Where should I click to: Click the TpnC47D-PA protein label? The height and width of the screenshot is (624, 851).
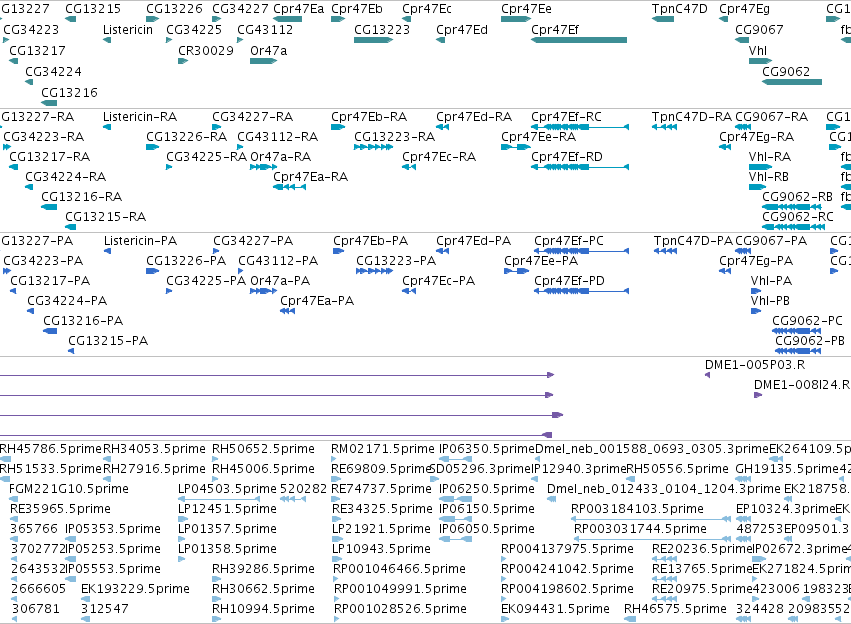693,241
